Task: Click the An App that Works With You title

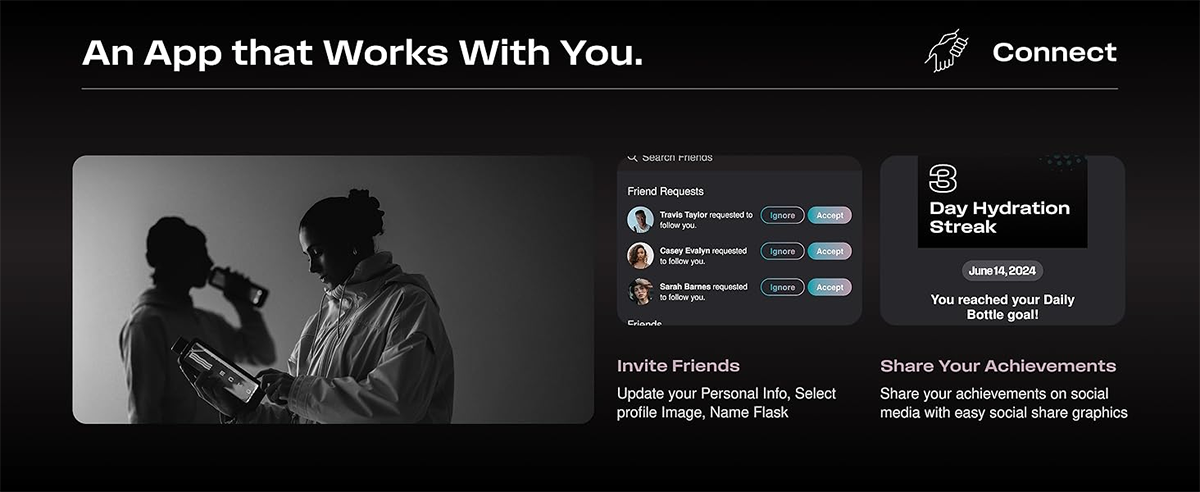Action: pyautogui.click(x=362, y=52)
